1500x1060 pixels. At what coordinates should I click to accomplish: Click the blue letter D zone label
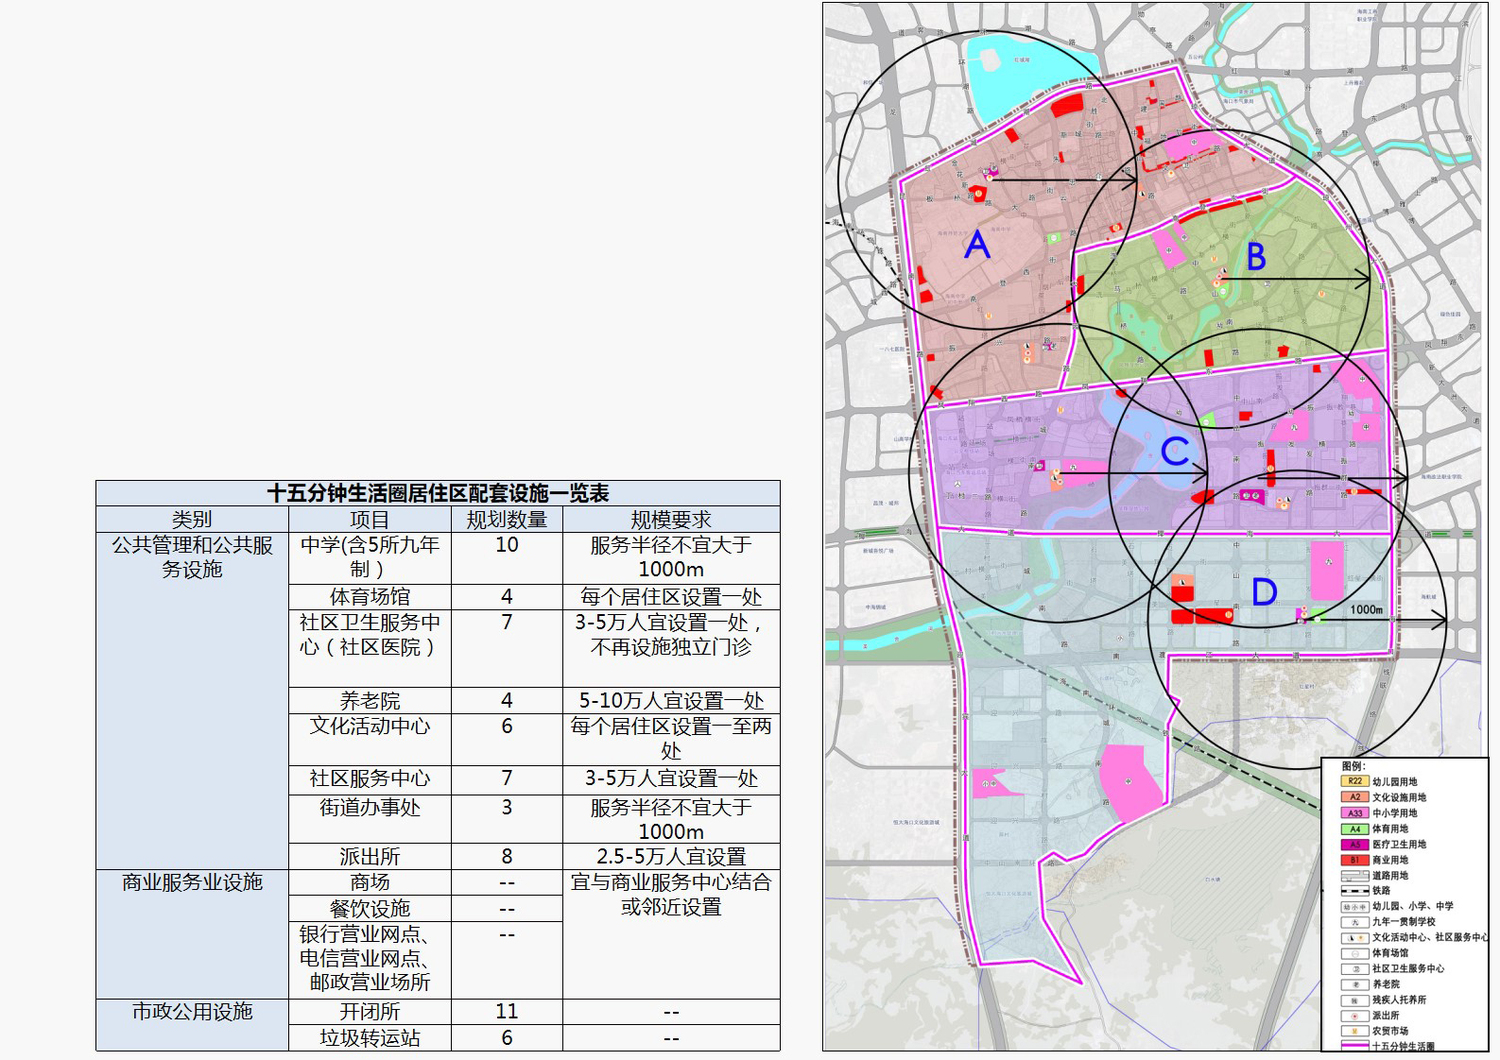[1264, 592]
